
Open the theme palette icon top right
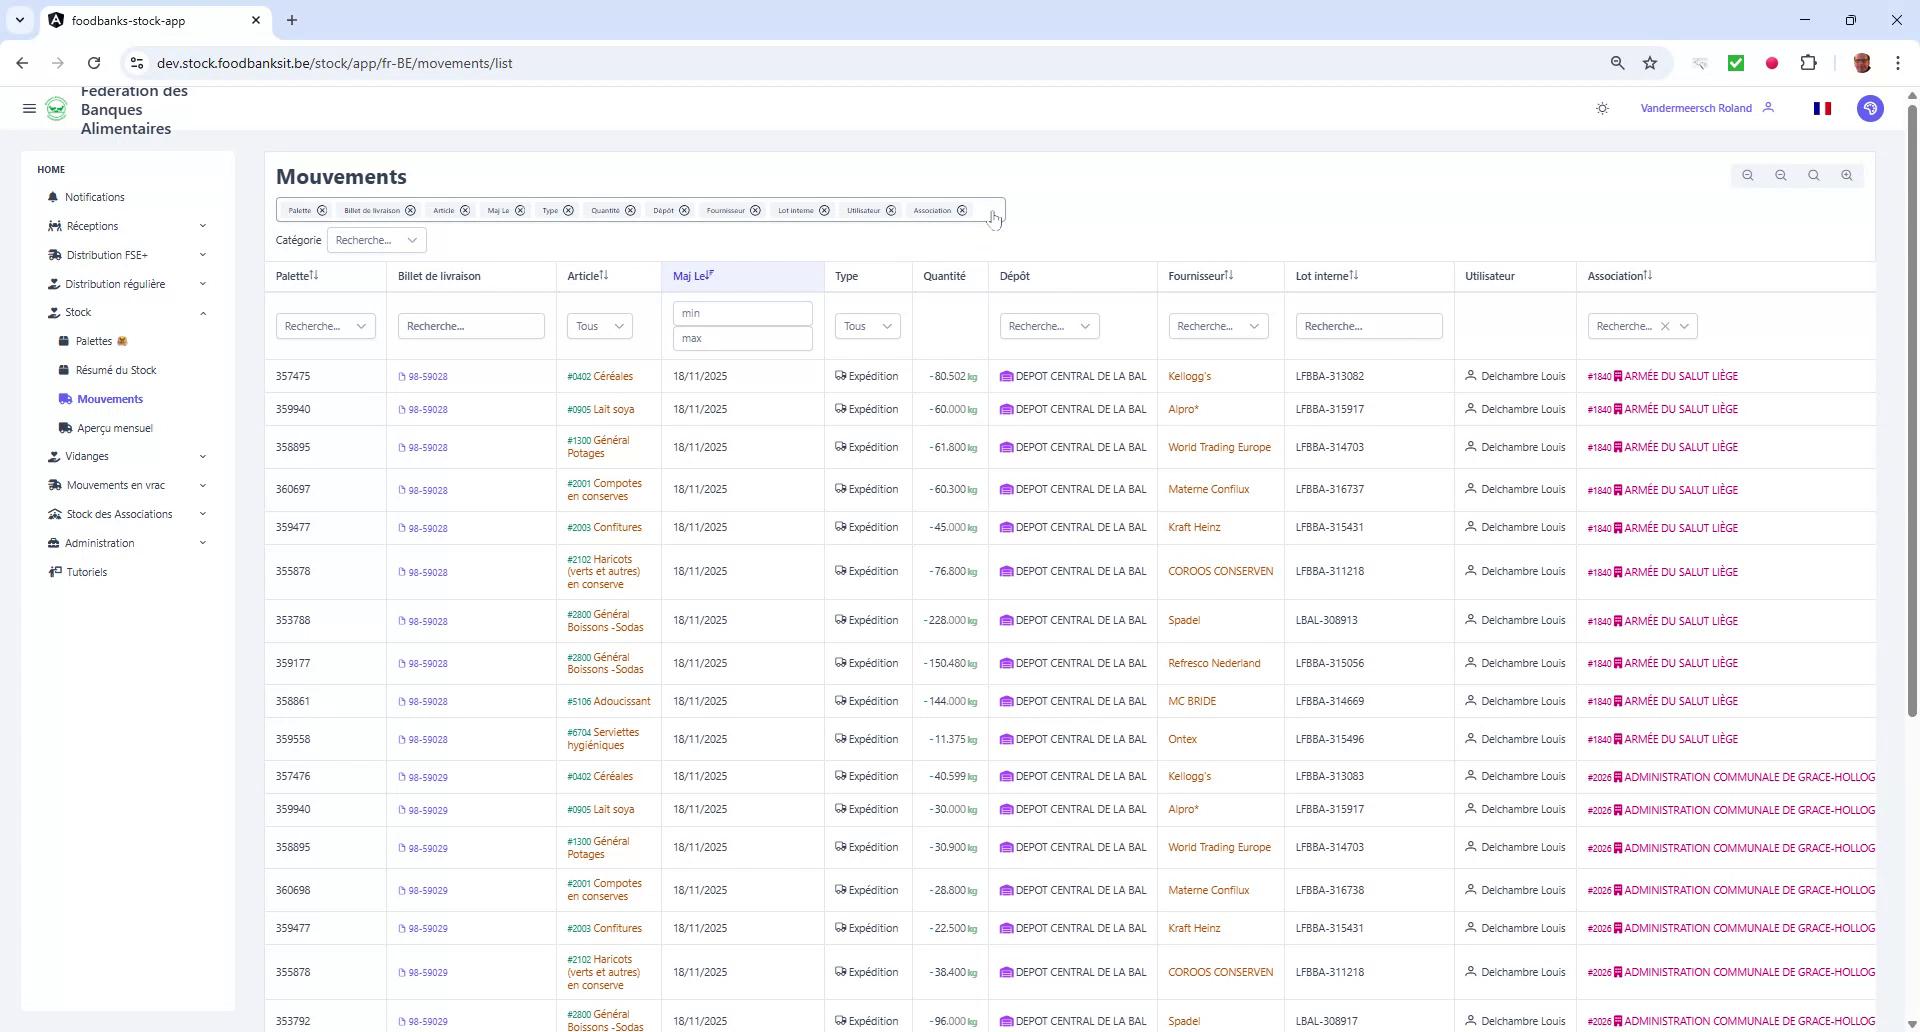click(x=1870, y=108)
